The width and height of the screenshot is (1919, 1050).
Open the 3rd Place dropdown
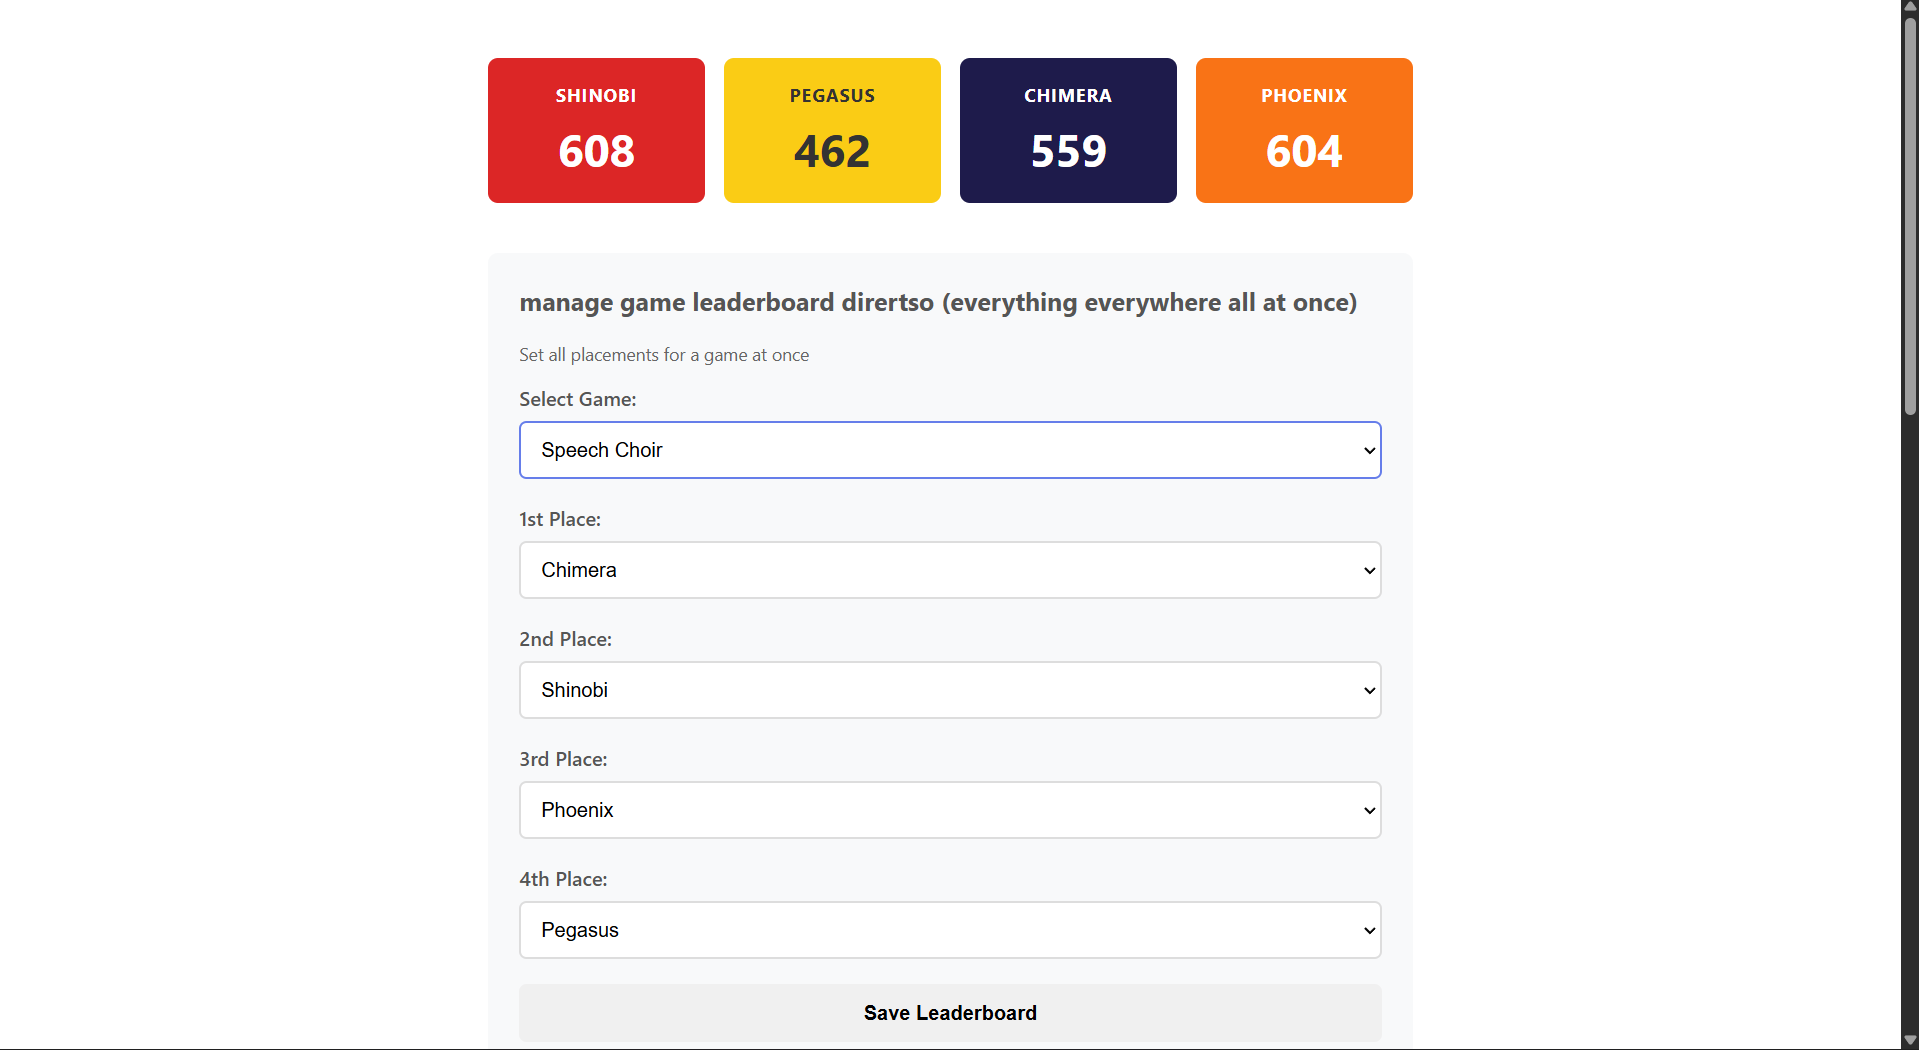click(949, 810)
